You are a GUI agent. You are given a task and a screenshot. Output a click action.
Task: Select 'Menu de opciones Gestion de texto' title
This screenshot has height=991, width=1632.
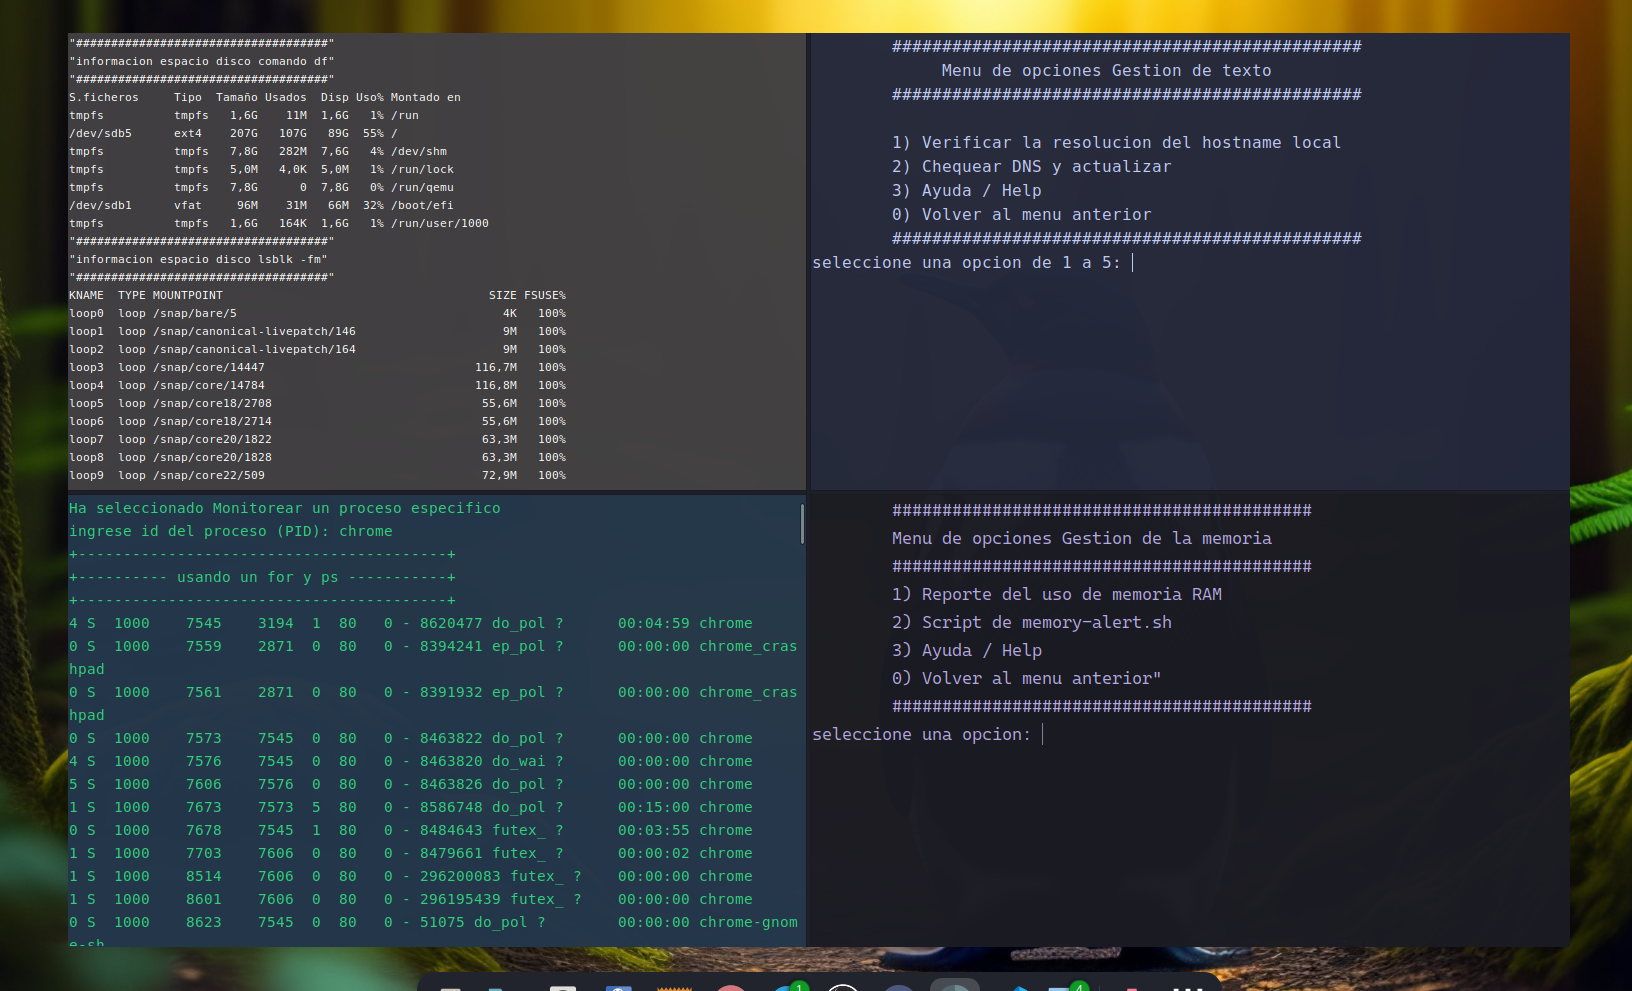[1106, 71]
